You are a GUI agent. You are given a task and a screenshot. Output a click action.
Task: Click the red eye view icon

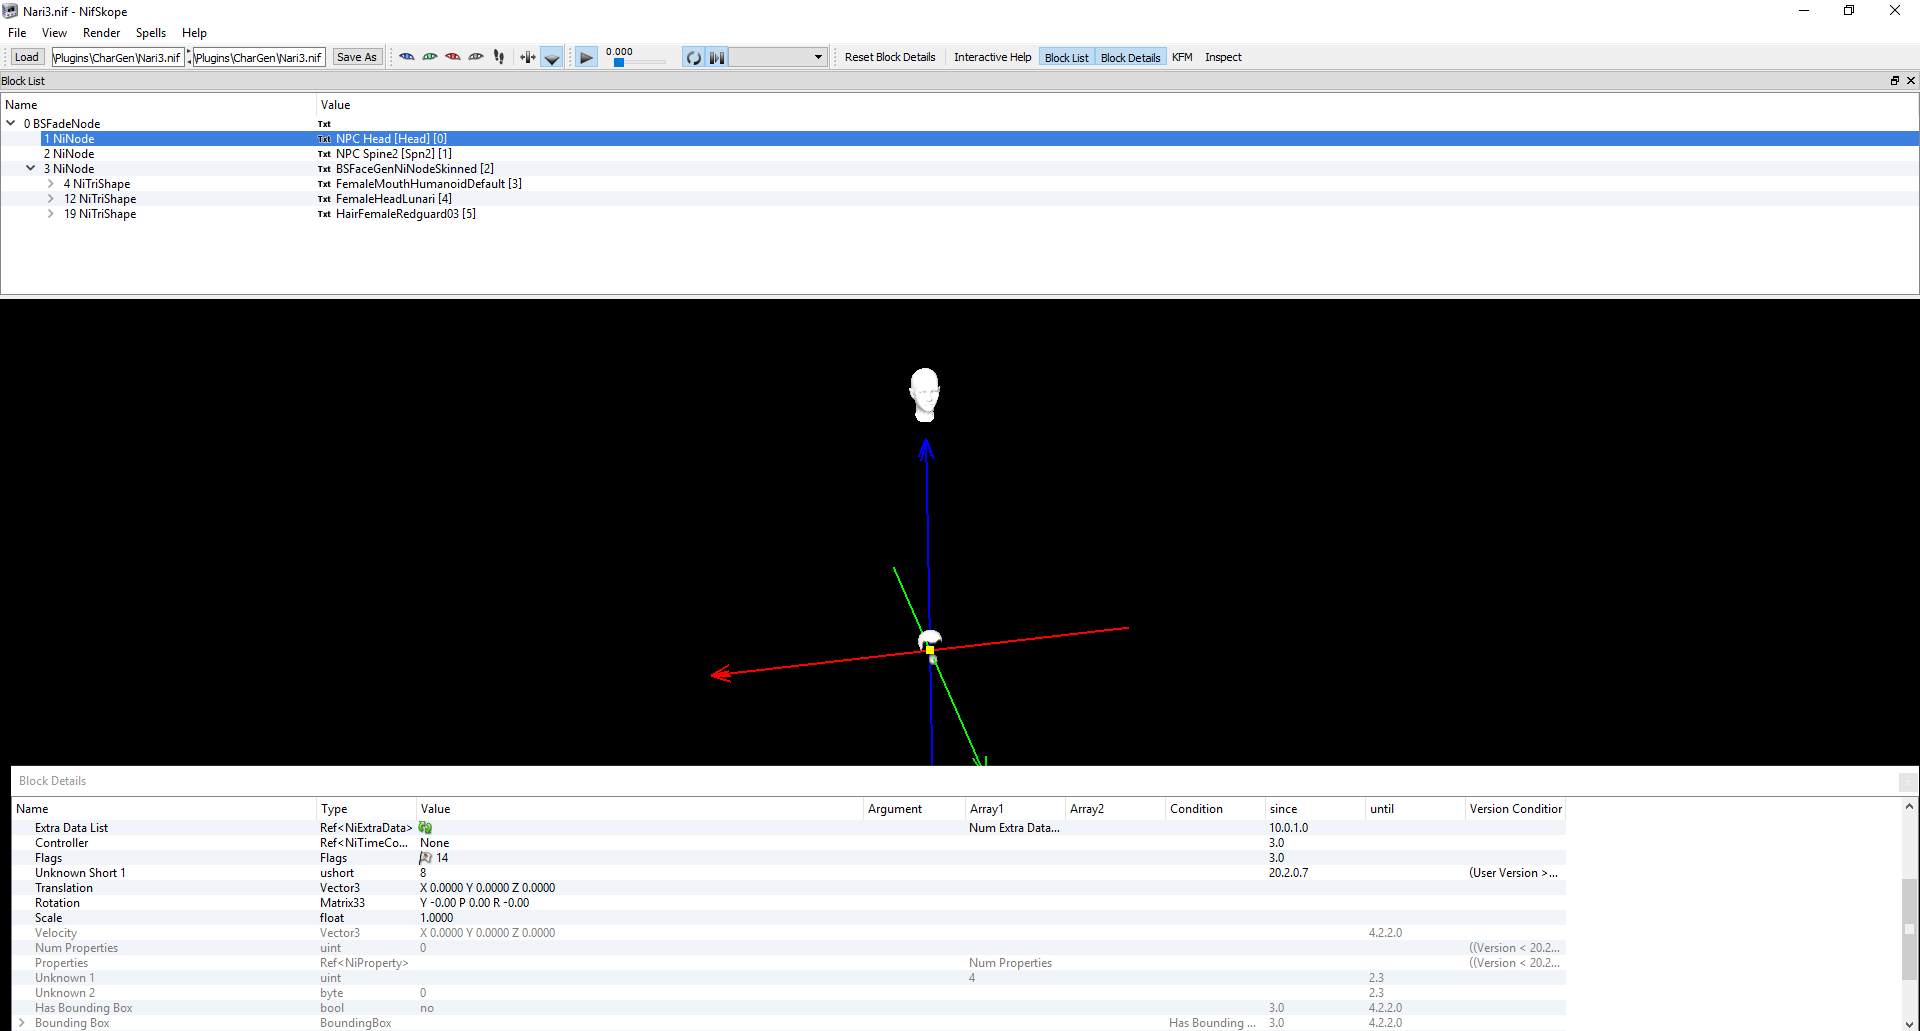point(453,57)
